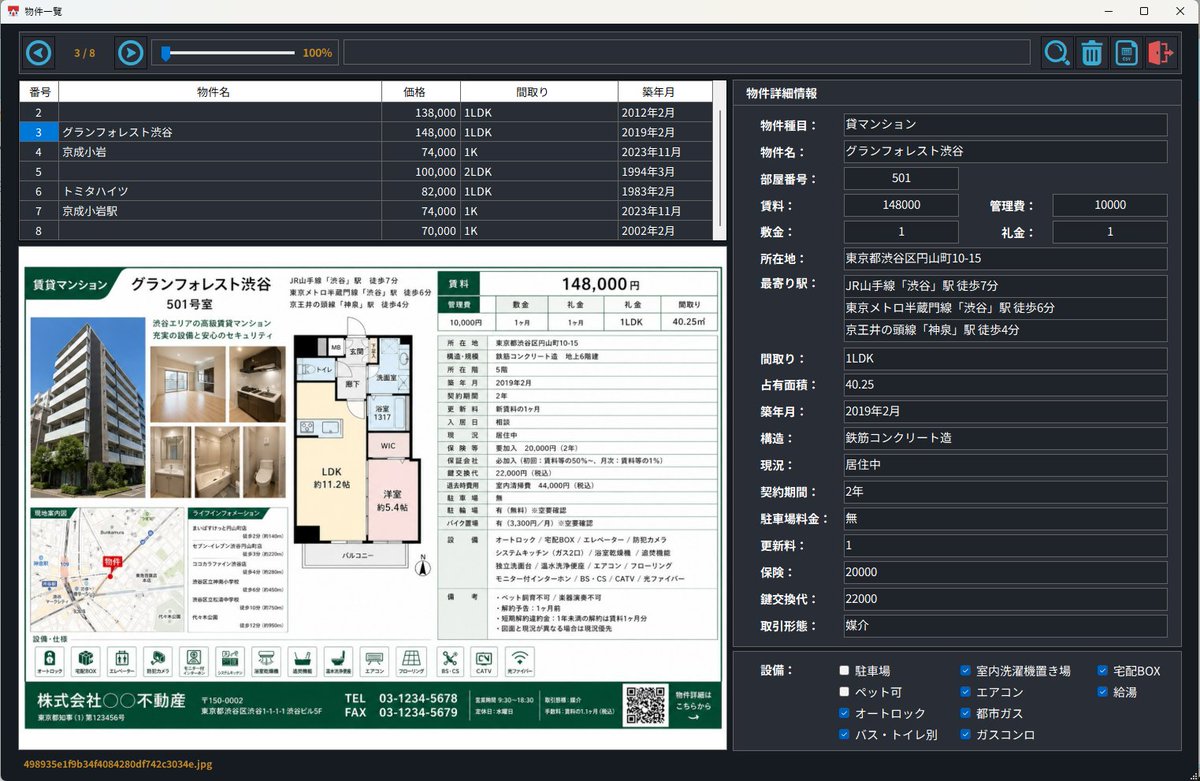Click the グランフォレスト渋谷 cell in the table
Viewport: 1200px width, 781px height.
click(x=220, y=132)
